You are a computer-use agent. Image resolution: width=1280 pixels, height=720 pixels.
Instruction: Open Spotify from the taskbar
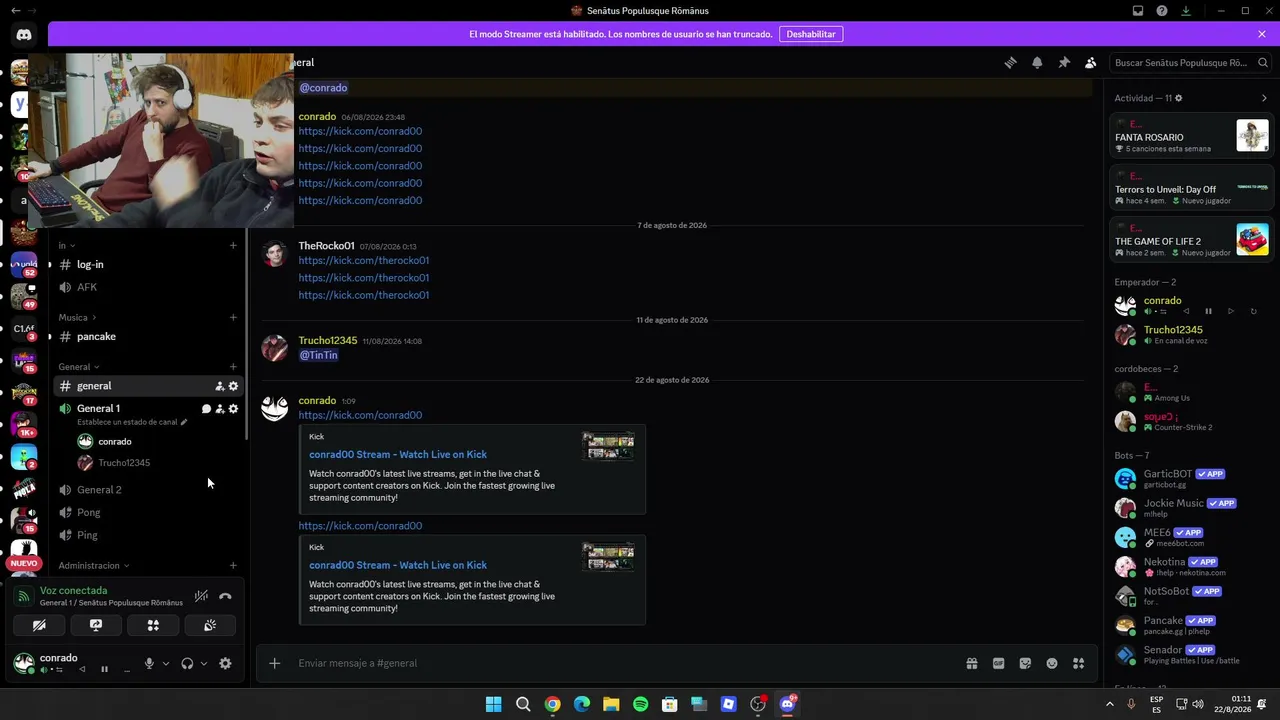(640, 704)
